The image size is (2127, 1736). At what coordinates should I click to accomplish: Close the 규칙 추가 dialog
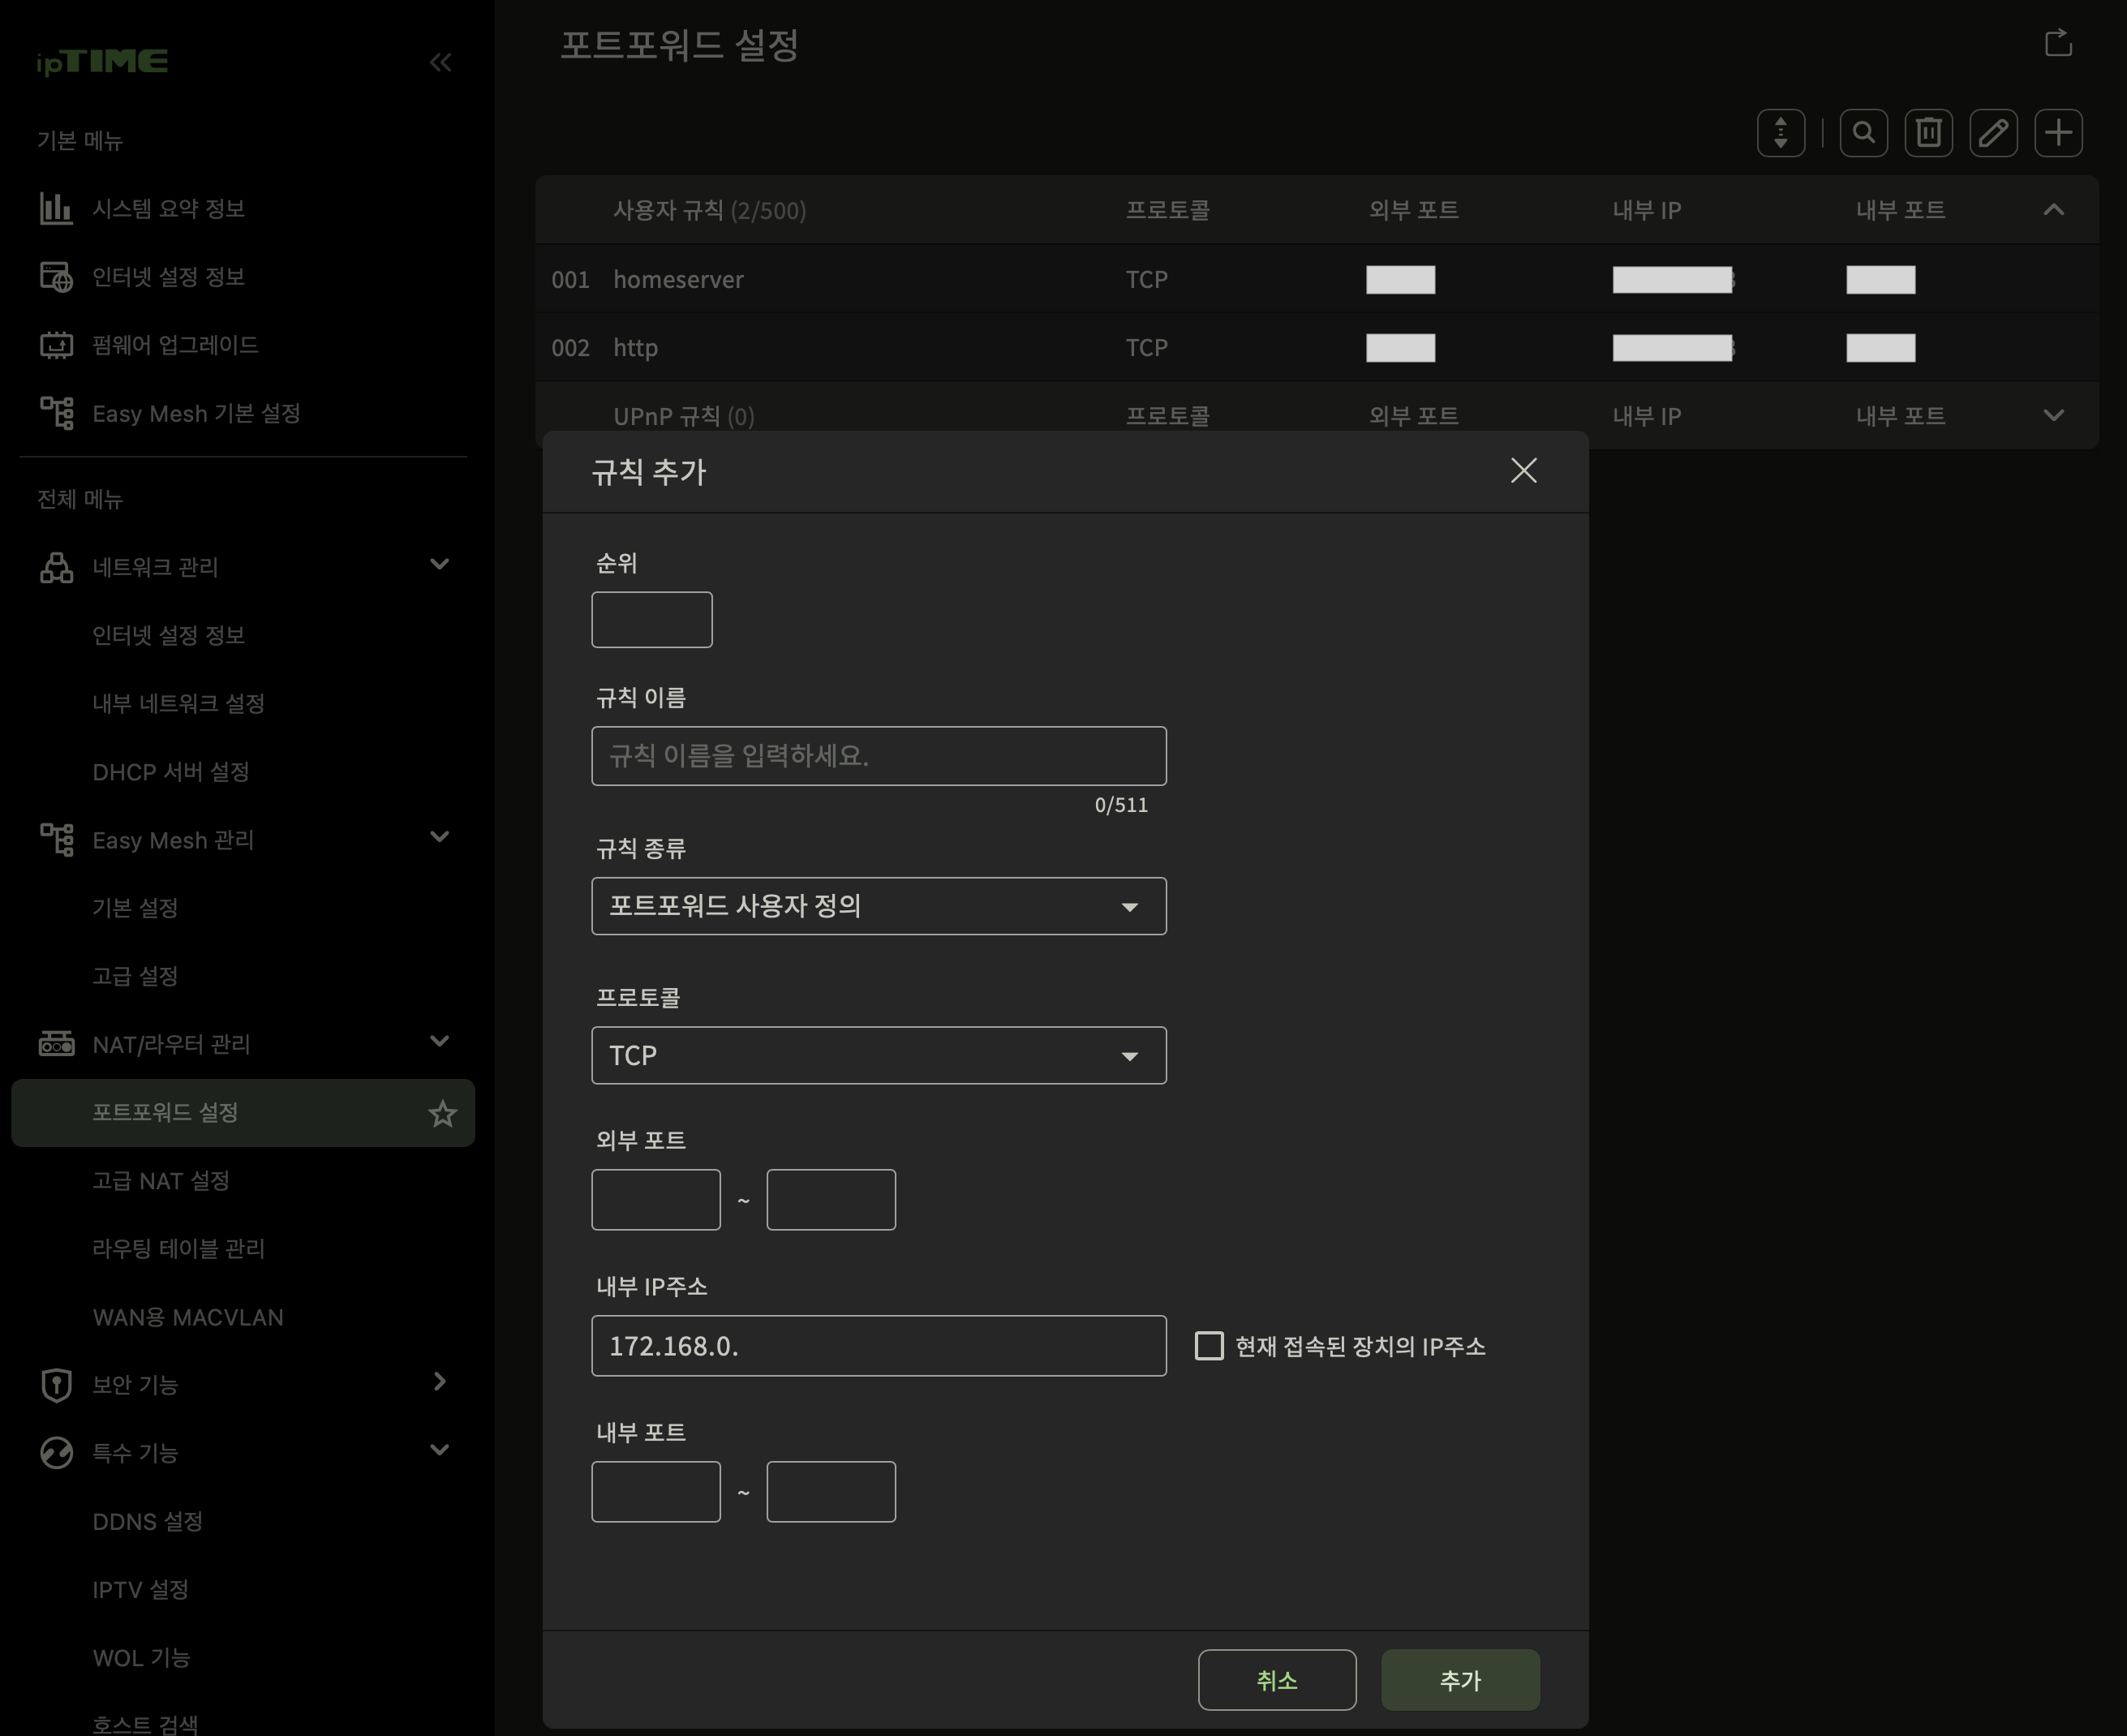coord(1523,471)
